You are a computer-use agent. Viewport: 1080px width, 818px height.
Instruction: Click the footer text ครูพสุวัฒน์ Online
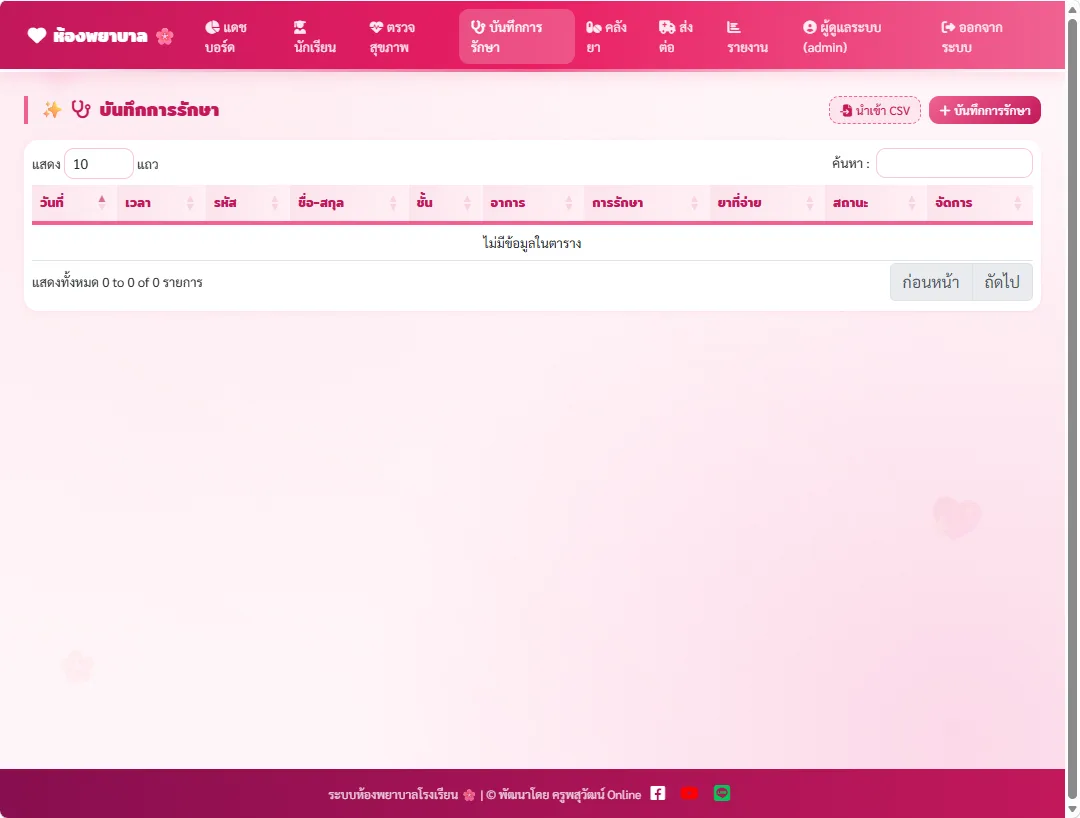(596, 795)
